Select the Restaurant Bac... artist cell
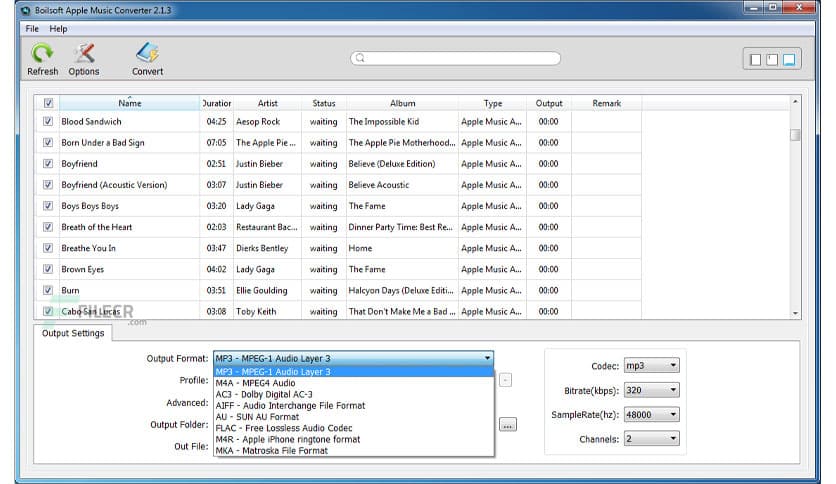 tap(267, 227)
